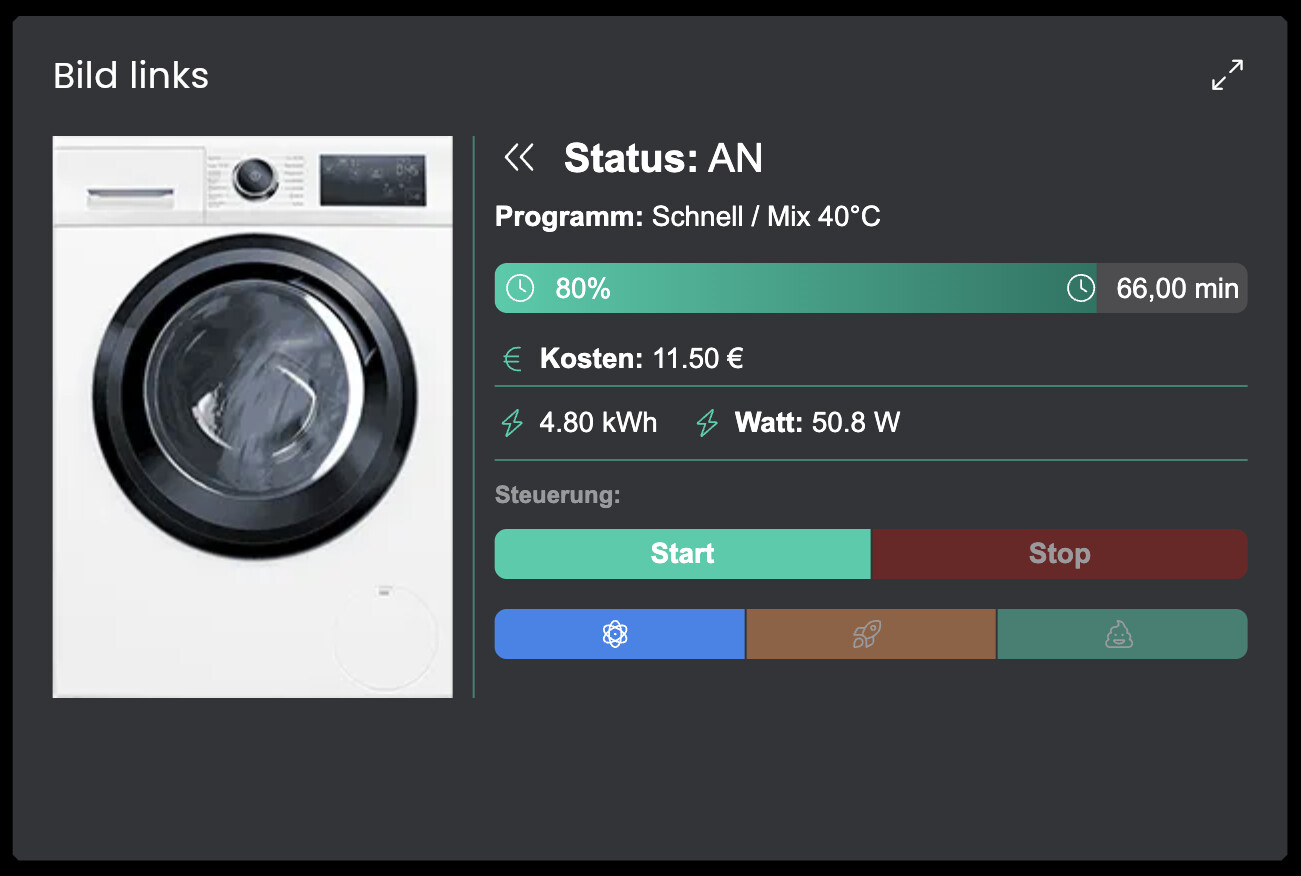
Task: Click the lightning icon beside 4.80 kWh
Action: (x=512, y=423)
